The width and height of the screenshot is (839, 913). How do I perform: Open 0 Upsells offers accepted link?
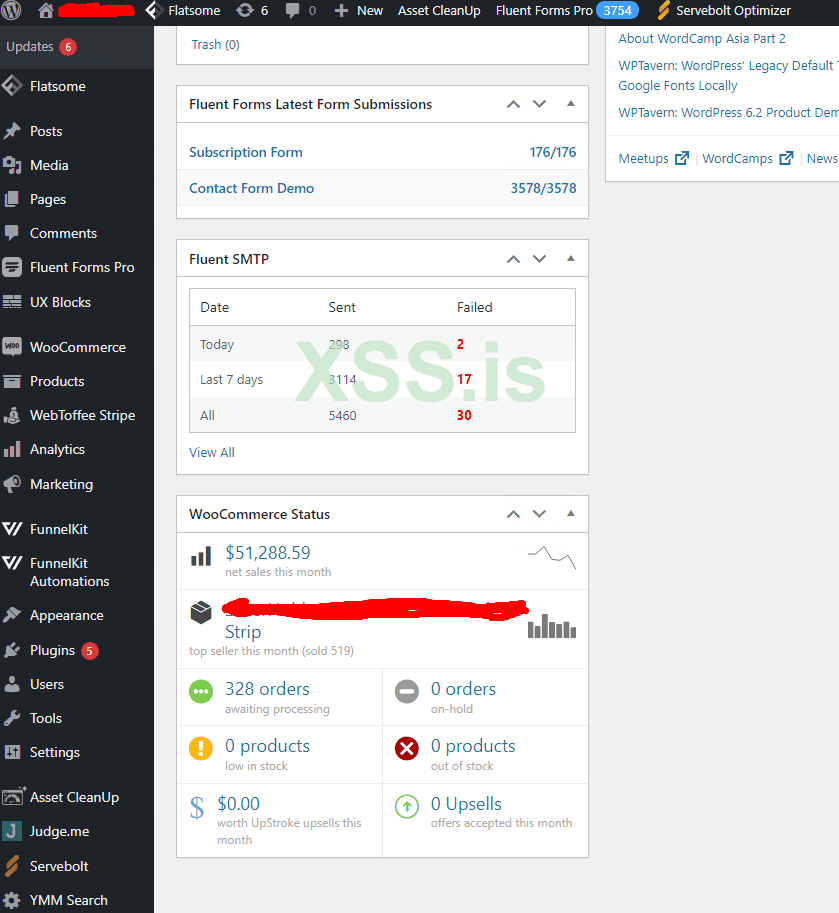point(466,804)
